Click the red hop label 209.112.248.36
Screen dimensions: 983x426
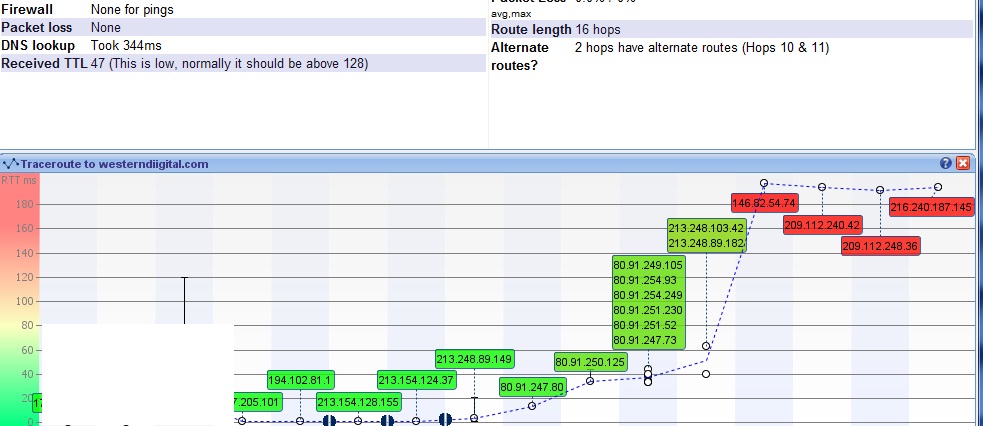click(x=880, y=246)
